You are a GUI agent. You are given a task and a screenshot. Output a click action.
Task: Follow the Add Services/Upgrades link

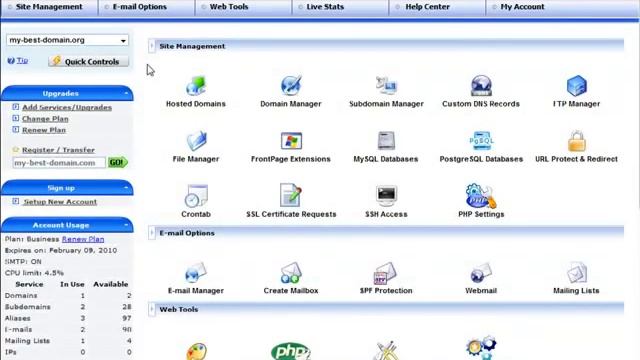point(67,107)
